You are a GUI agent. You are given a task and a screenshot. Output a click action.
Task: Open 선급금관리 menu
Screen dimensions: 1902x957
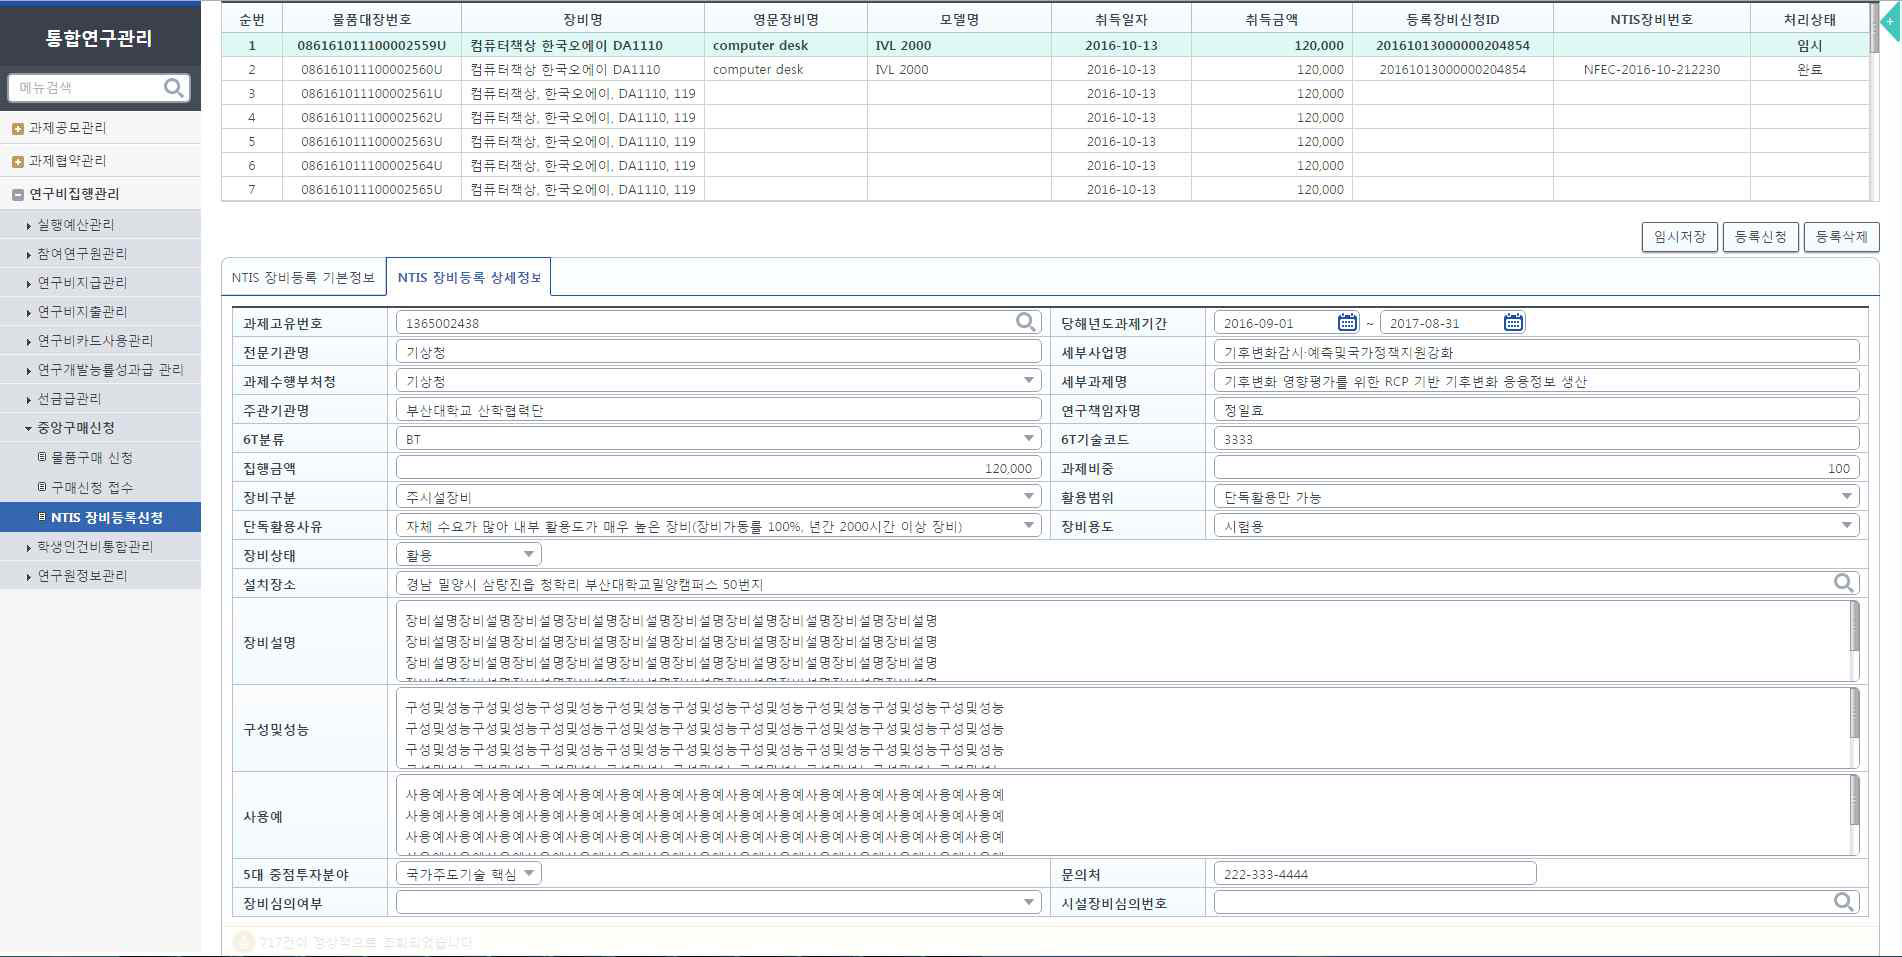click(69, 399)
